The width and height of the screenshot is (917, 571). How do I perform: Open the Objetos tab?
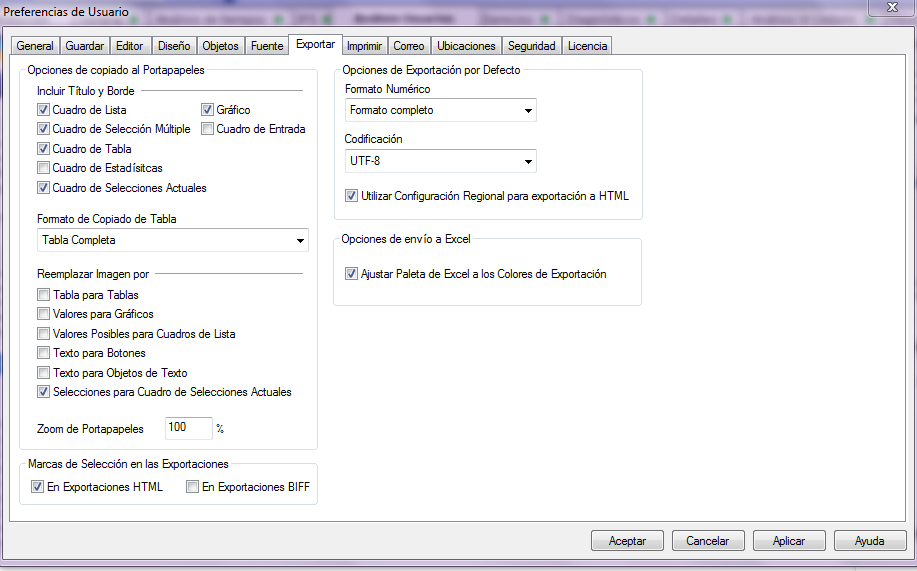point(220,46)
